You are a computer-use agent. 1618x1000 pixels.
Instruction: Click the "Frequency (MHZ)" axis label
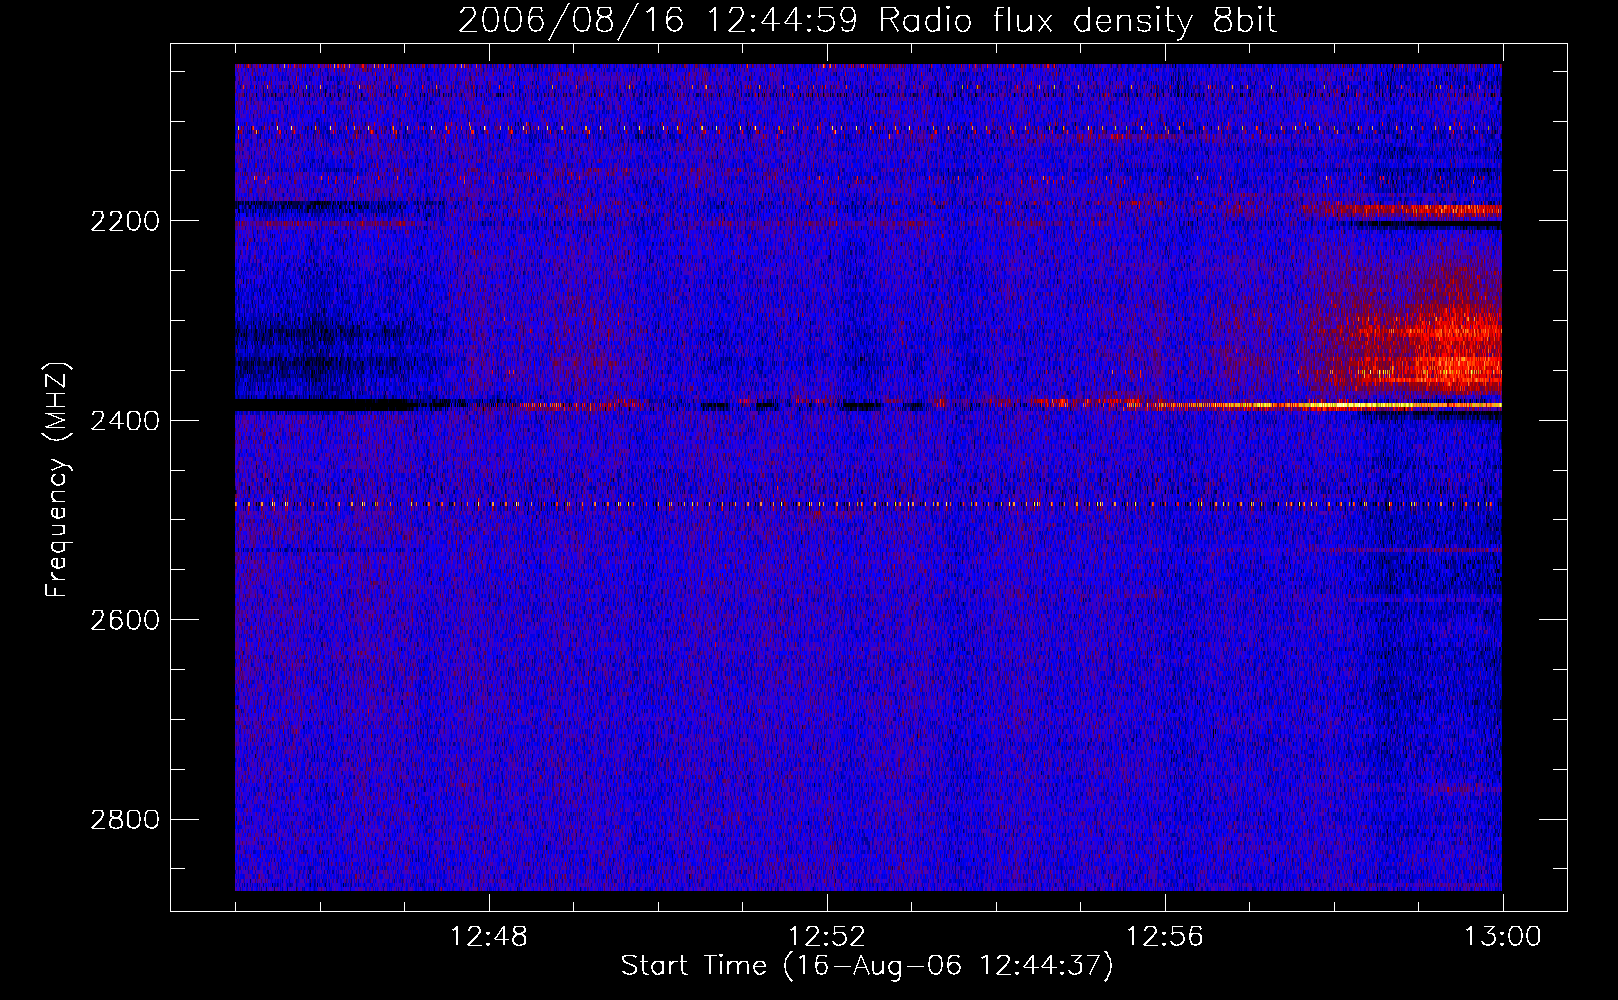tap(57, 480)
